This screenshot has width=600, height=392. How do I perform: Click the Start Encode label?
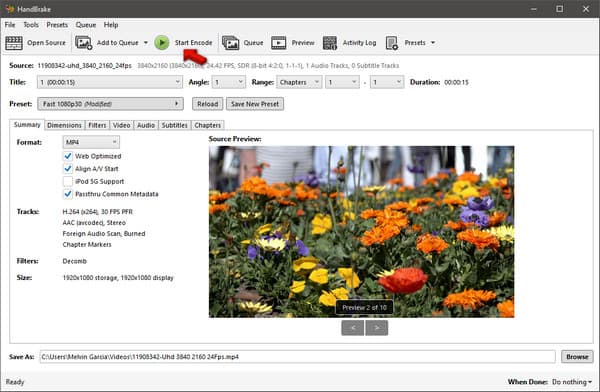pos(193,42)
